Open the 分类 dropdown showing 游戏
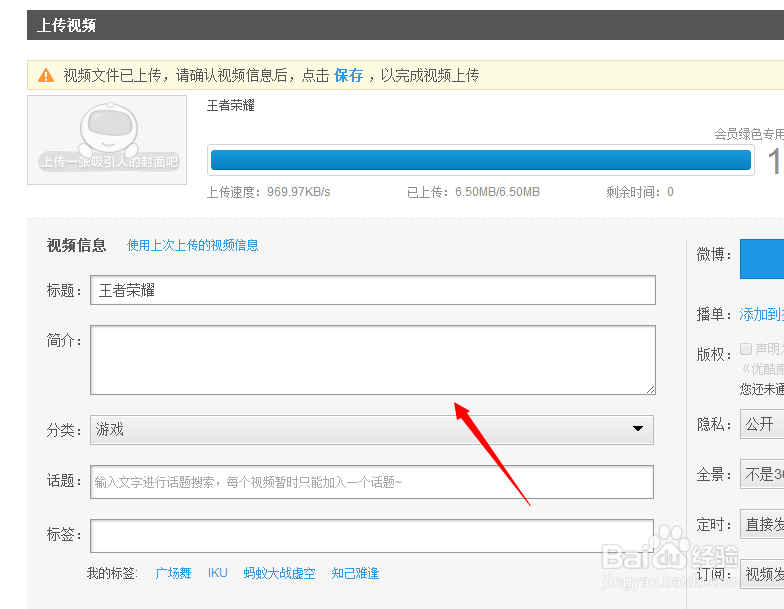The width and height of the screenshot is (784, 609). 372,430
